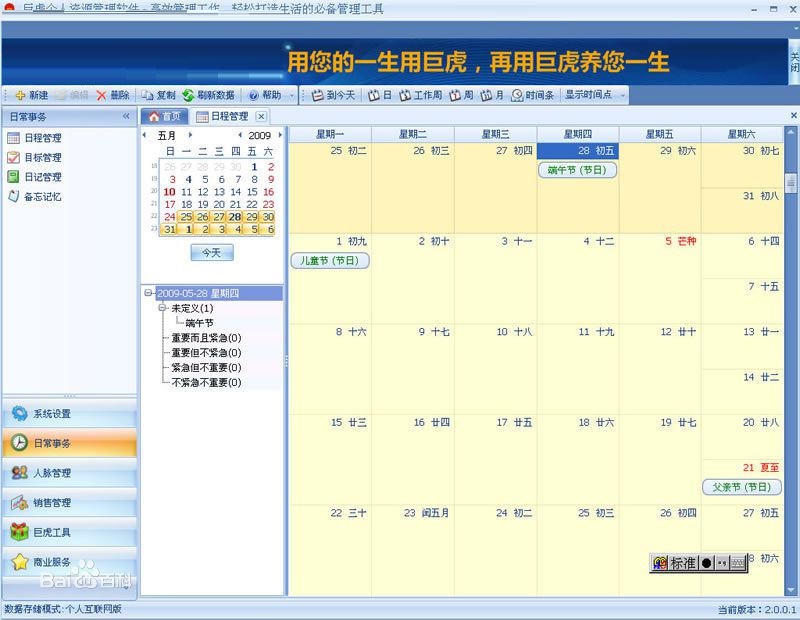800x620 pixels.
Task: Click the 删除 (Delete) red X icon
Action: click(101, 95)
